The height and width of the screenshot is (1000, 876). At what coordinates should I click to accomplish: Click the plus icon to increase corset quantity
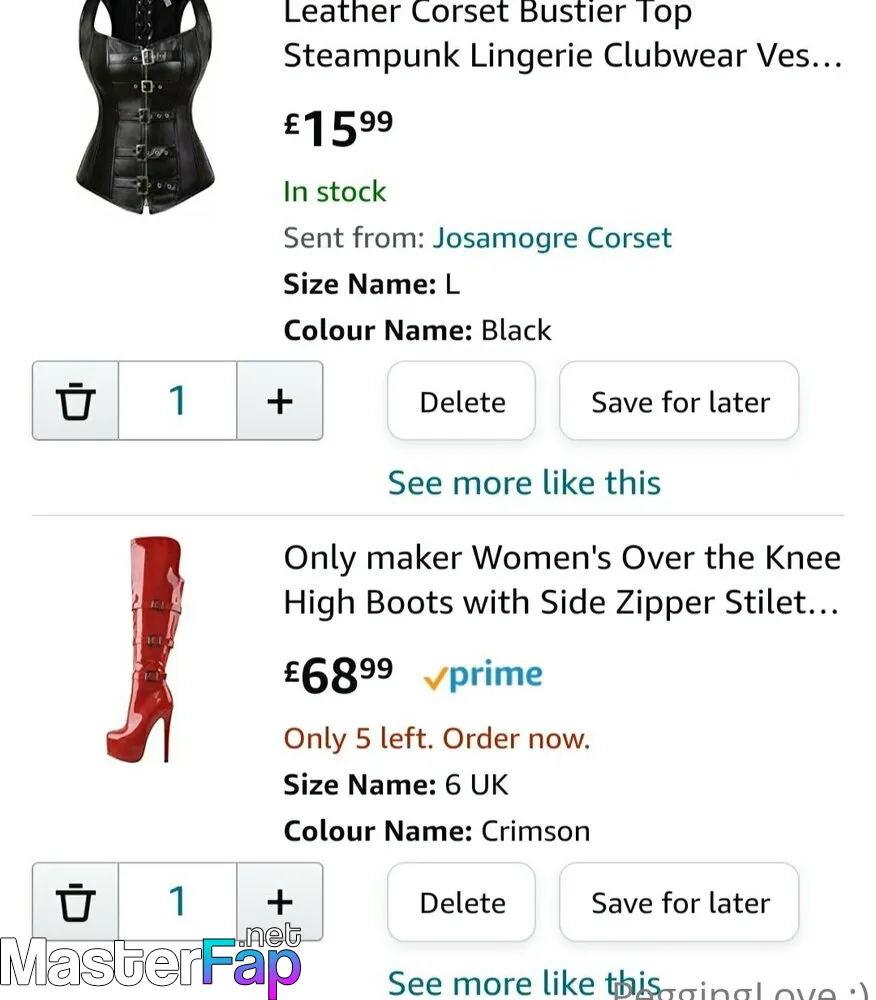(280, 401)
